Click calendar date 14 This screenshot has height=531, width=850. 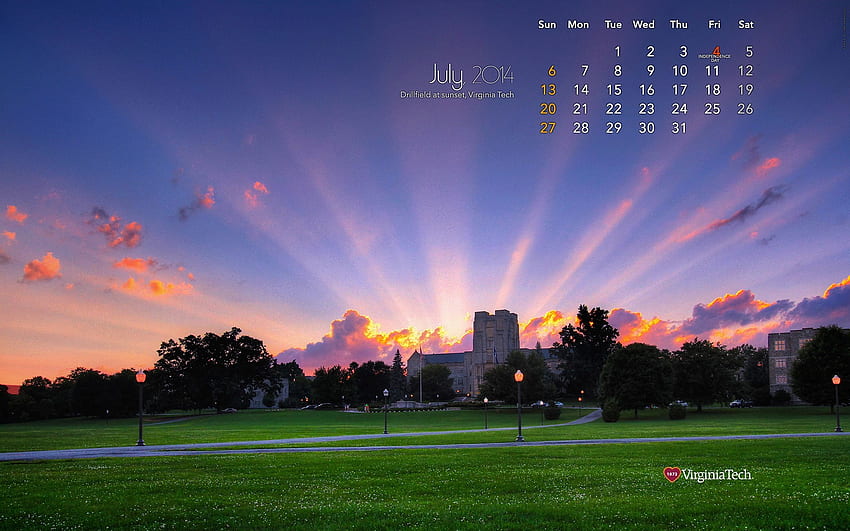pyautogui.click(x=581, y=90)
